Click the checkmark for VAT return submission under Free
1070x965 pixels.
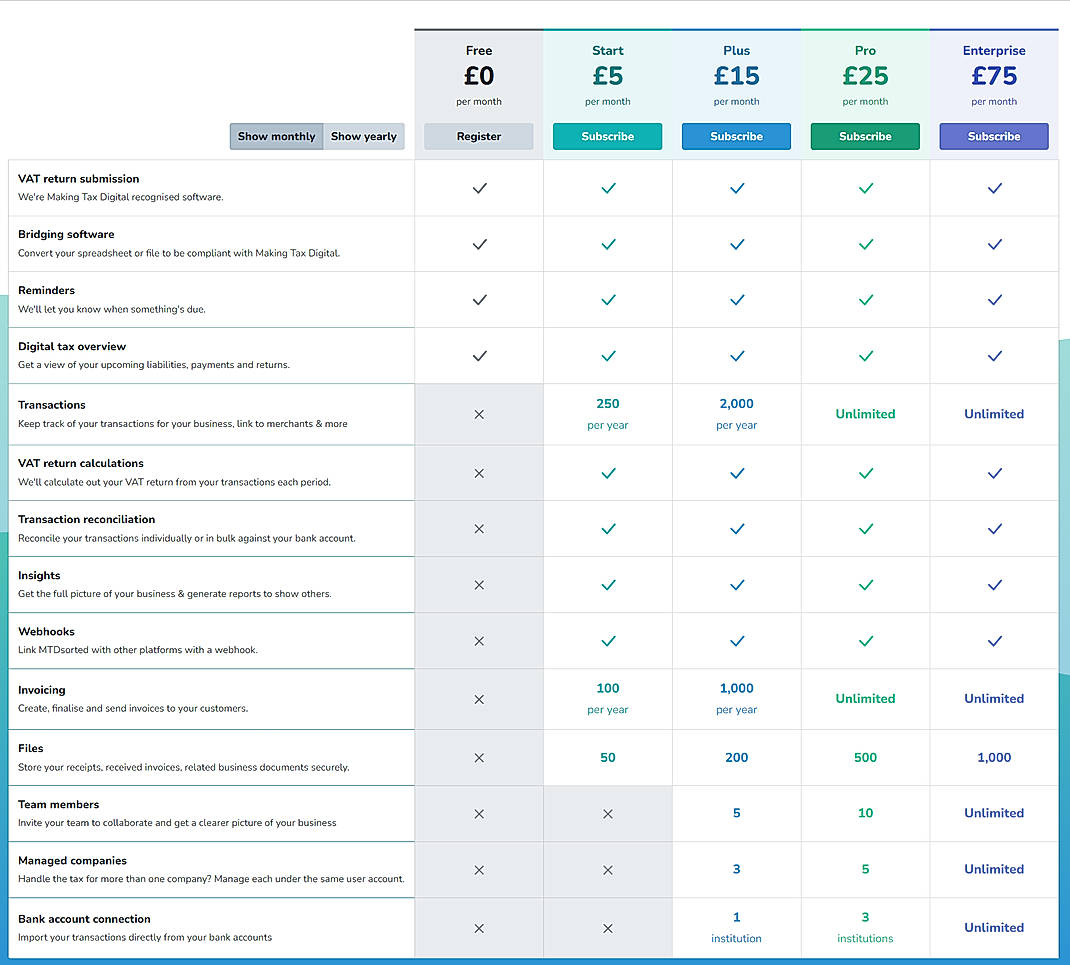point(479,188)
